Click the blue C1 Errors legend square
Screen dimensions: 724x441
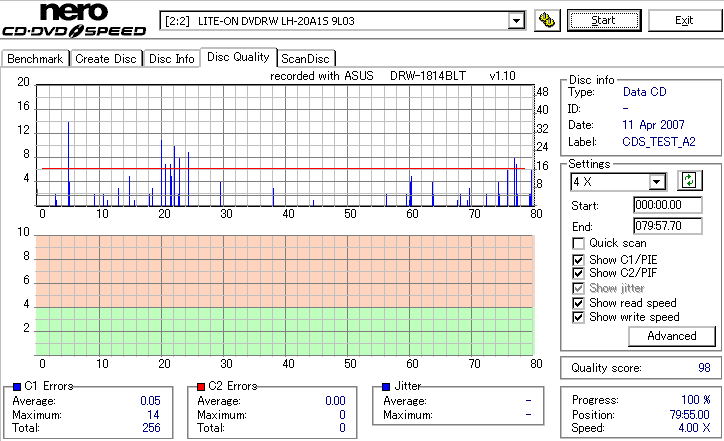click(17, 387)
